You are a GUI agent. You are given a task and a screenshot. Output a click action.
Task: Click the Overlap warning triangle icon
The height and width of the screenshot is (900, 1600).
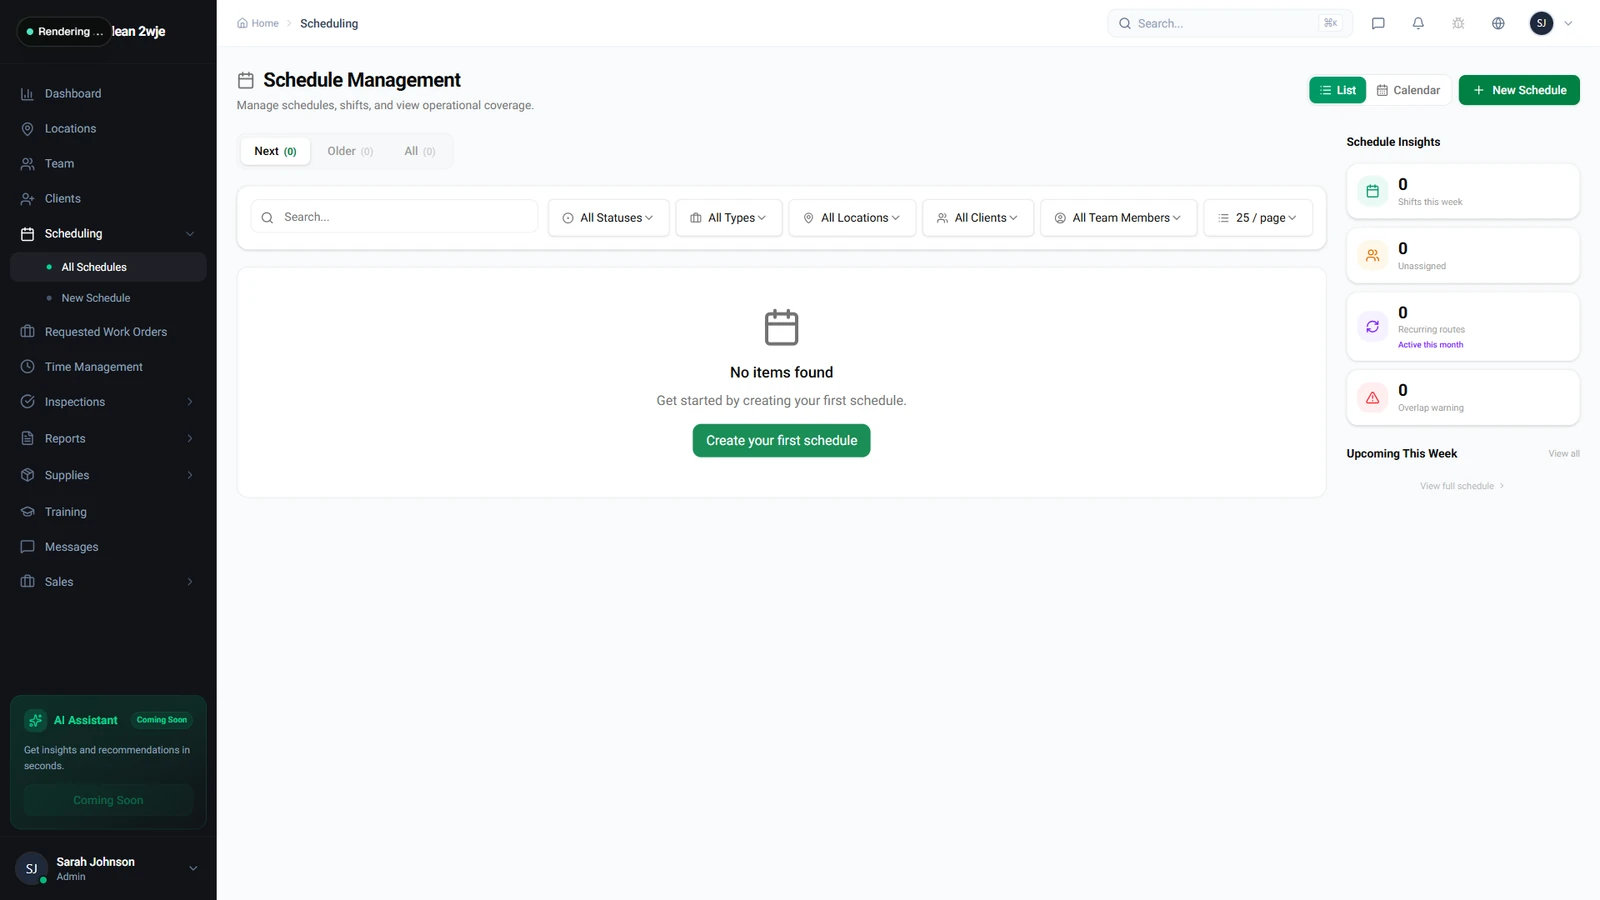(1372, 398)
